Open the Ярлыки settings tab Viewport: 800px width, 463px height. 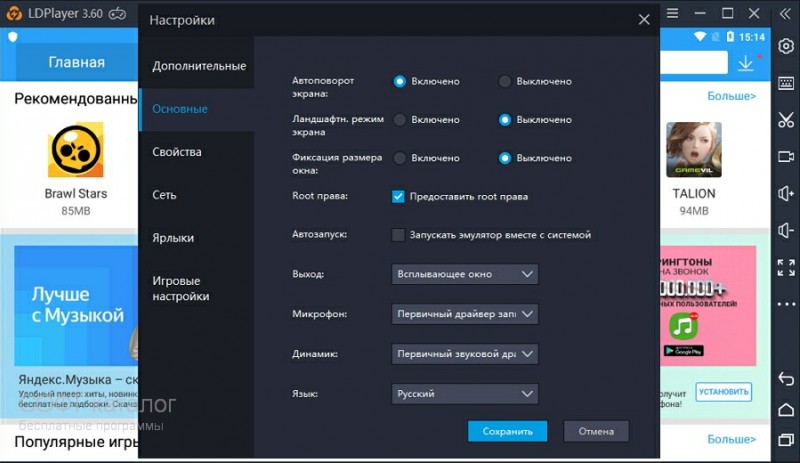click(x=196, y=238)
